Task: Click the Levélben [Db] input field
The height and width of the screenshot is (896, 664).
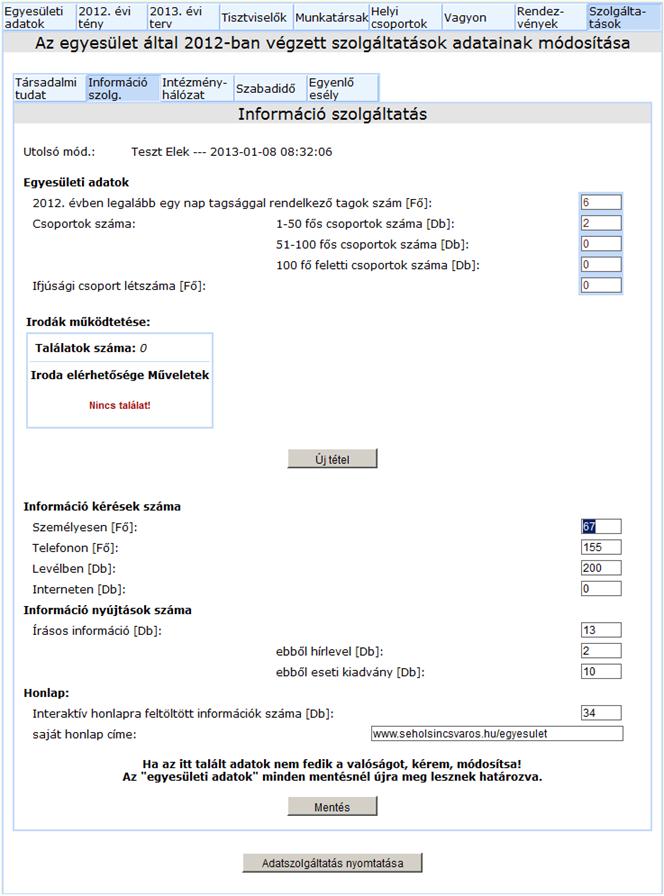Action: [x=601, y=568]
